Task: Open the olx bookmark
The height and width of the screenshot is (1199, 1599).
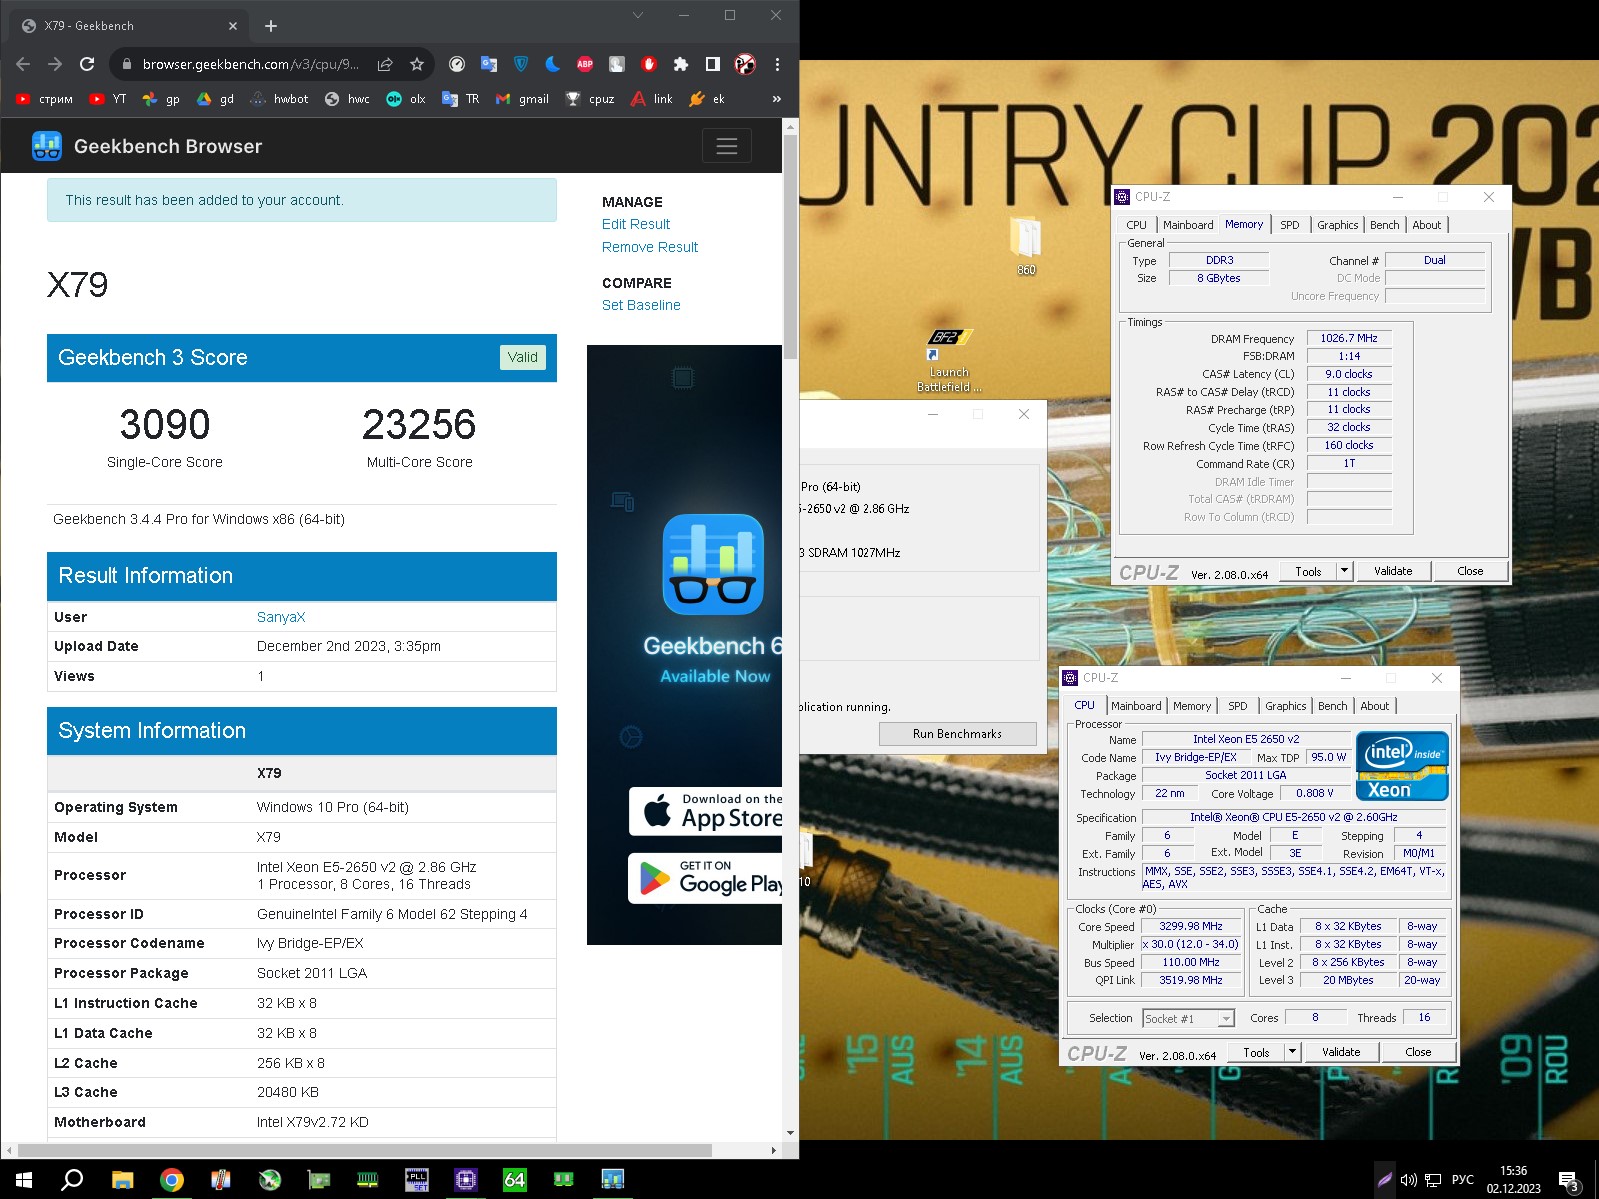Action: 406,99
